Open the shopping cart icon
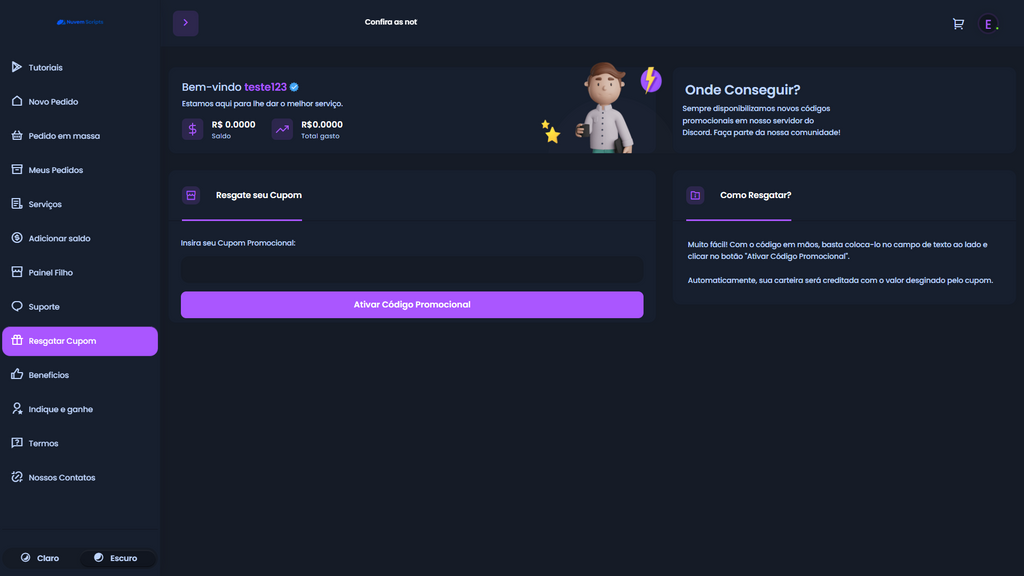The image size is (1024, 576). click(958, 23)
